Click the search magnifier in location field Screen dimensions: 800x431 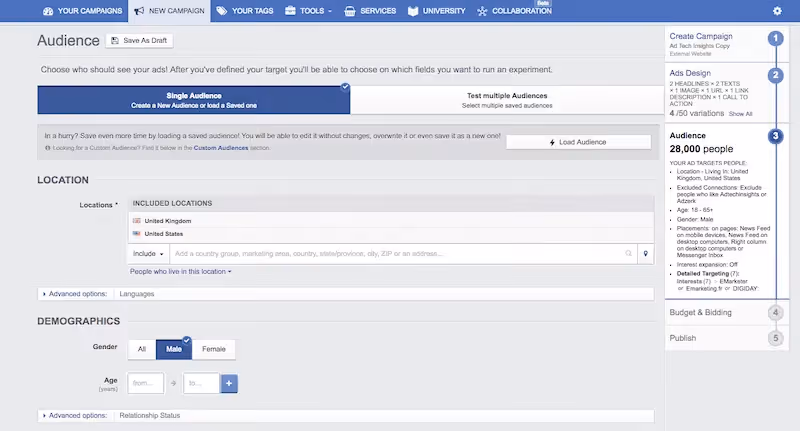point(629,253)
